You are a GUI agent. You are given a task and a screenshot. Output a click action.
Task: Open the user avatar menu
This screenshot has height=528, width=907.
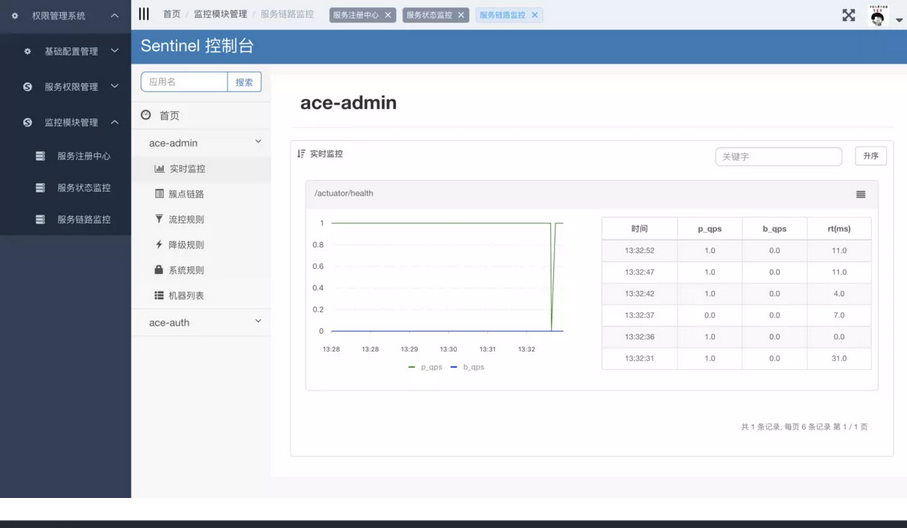coord(878,16)
